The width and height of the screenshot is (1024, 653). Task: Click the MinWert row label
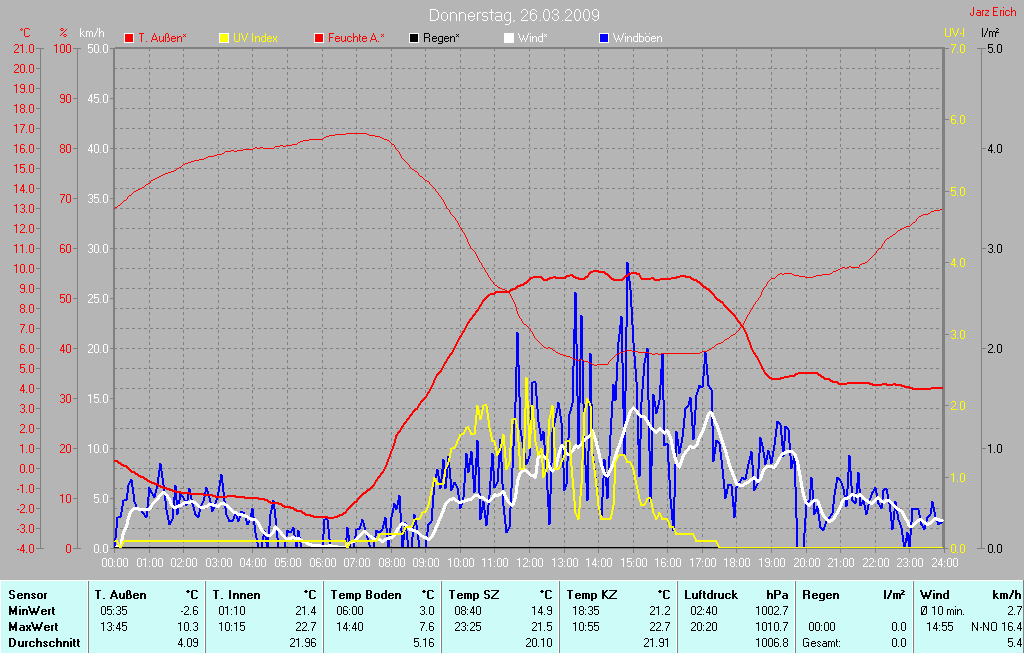click(x=31, y=611)
